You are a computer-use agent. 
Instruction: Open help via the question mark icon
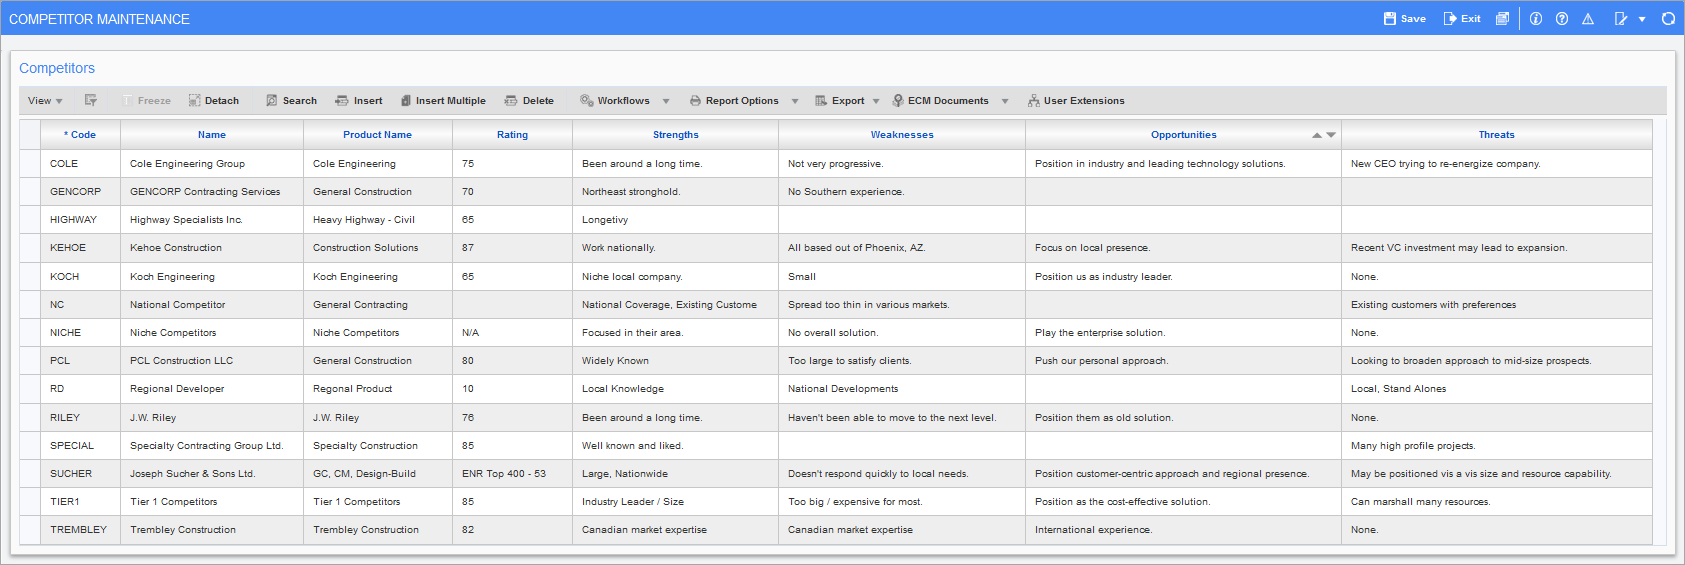1562,19
